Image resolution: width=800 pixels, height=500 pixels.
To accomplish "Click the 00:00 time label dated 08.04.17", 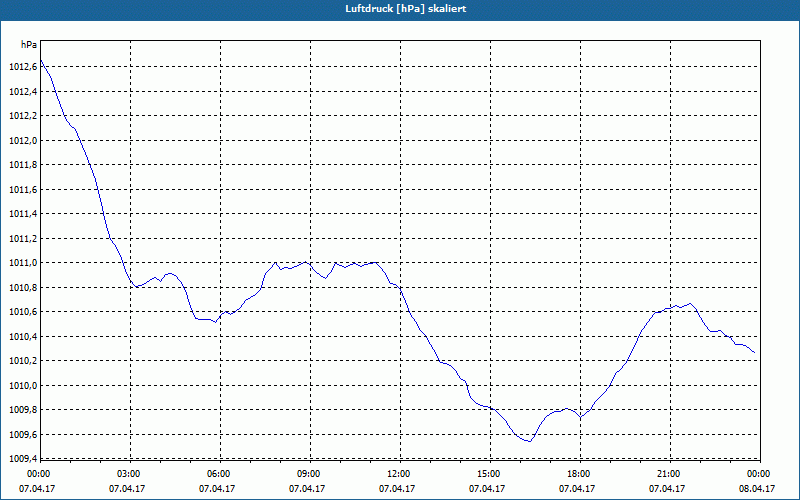I will pyautogui.click(x=758, y=474).
